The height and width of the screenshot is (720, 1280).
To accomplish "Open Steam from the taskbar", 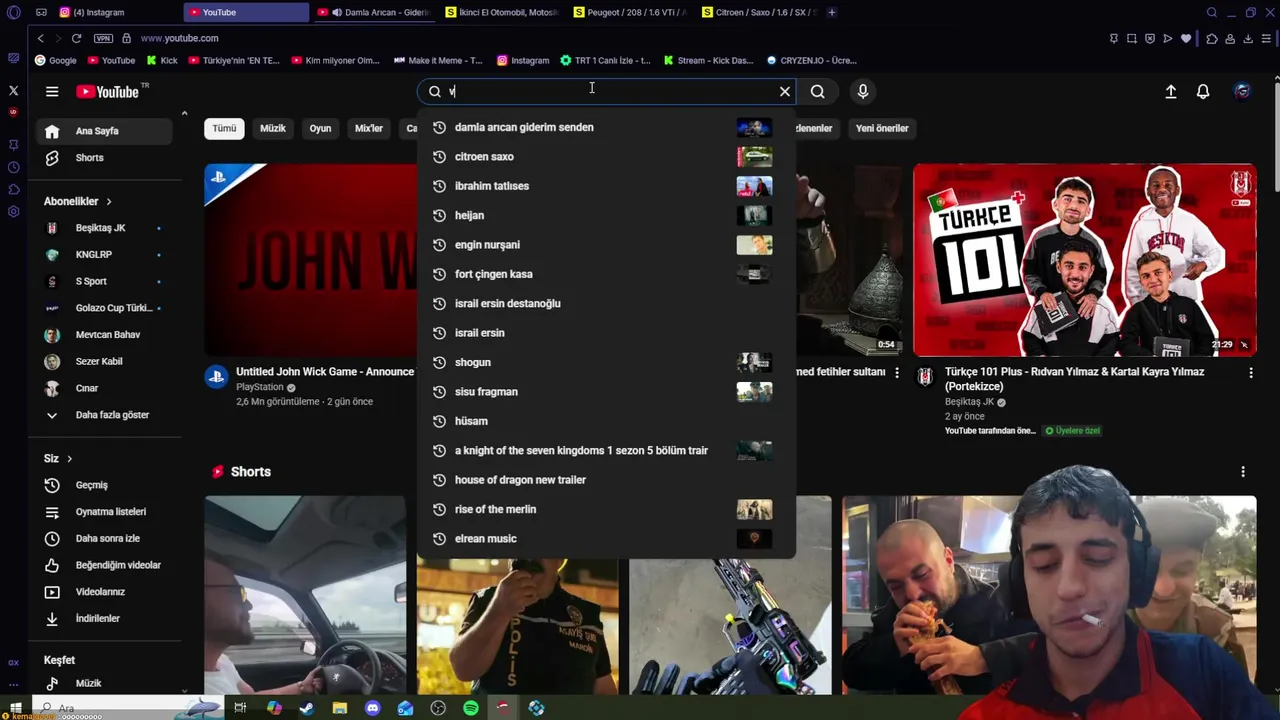I will pyautogui.click(x=307, y=708).
